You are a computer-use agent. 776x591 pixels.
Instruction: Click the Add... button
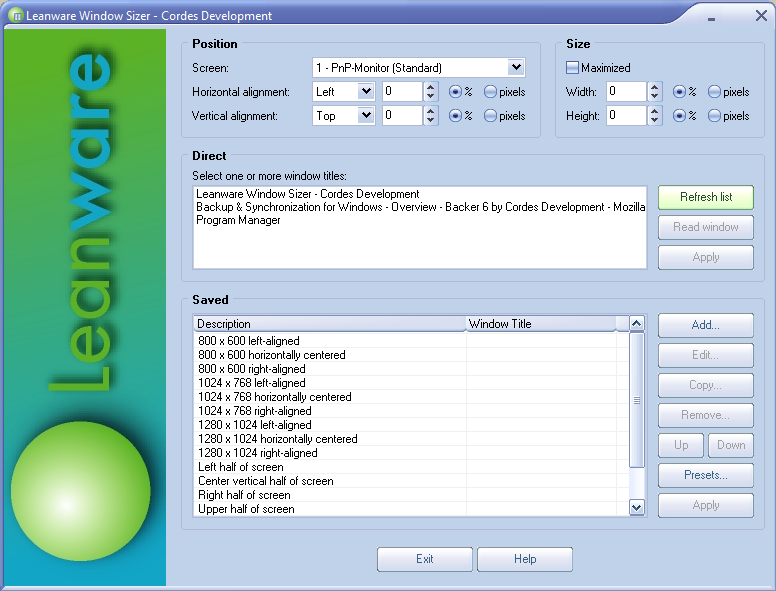tap(706, 325)
